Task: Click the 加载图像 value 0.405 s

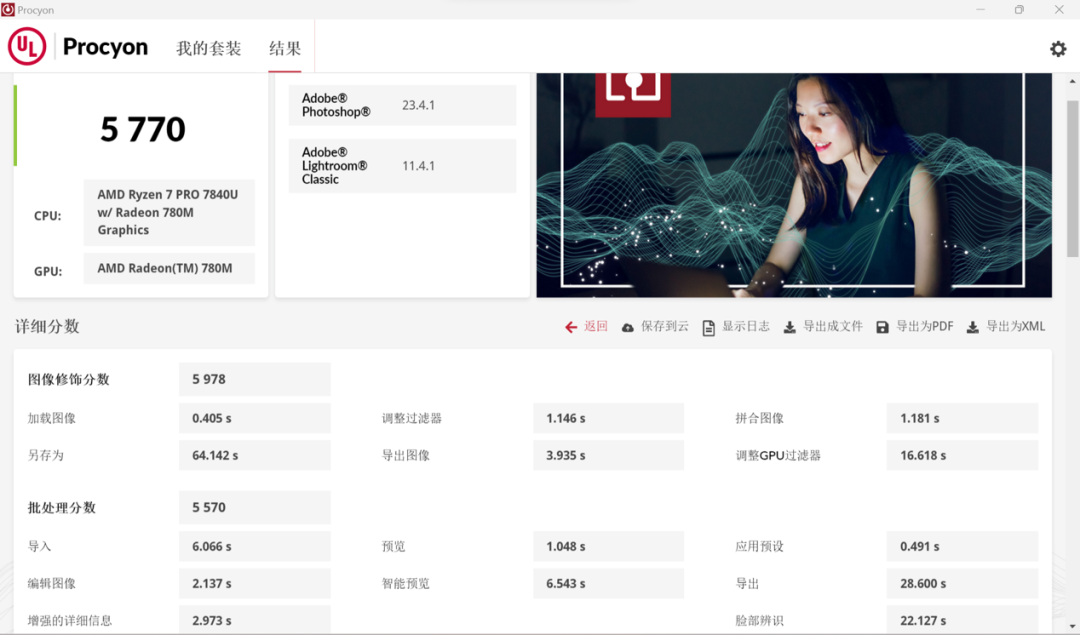Action: (255, 418)
